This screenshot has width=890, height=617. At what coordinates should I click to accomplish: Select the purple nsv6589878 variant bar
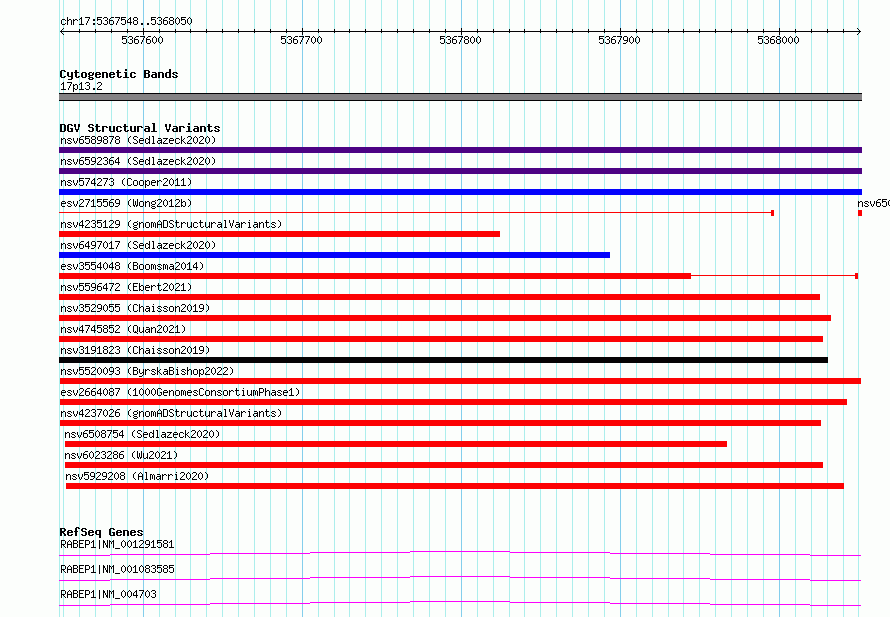[460, 150]
